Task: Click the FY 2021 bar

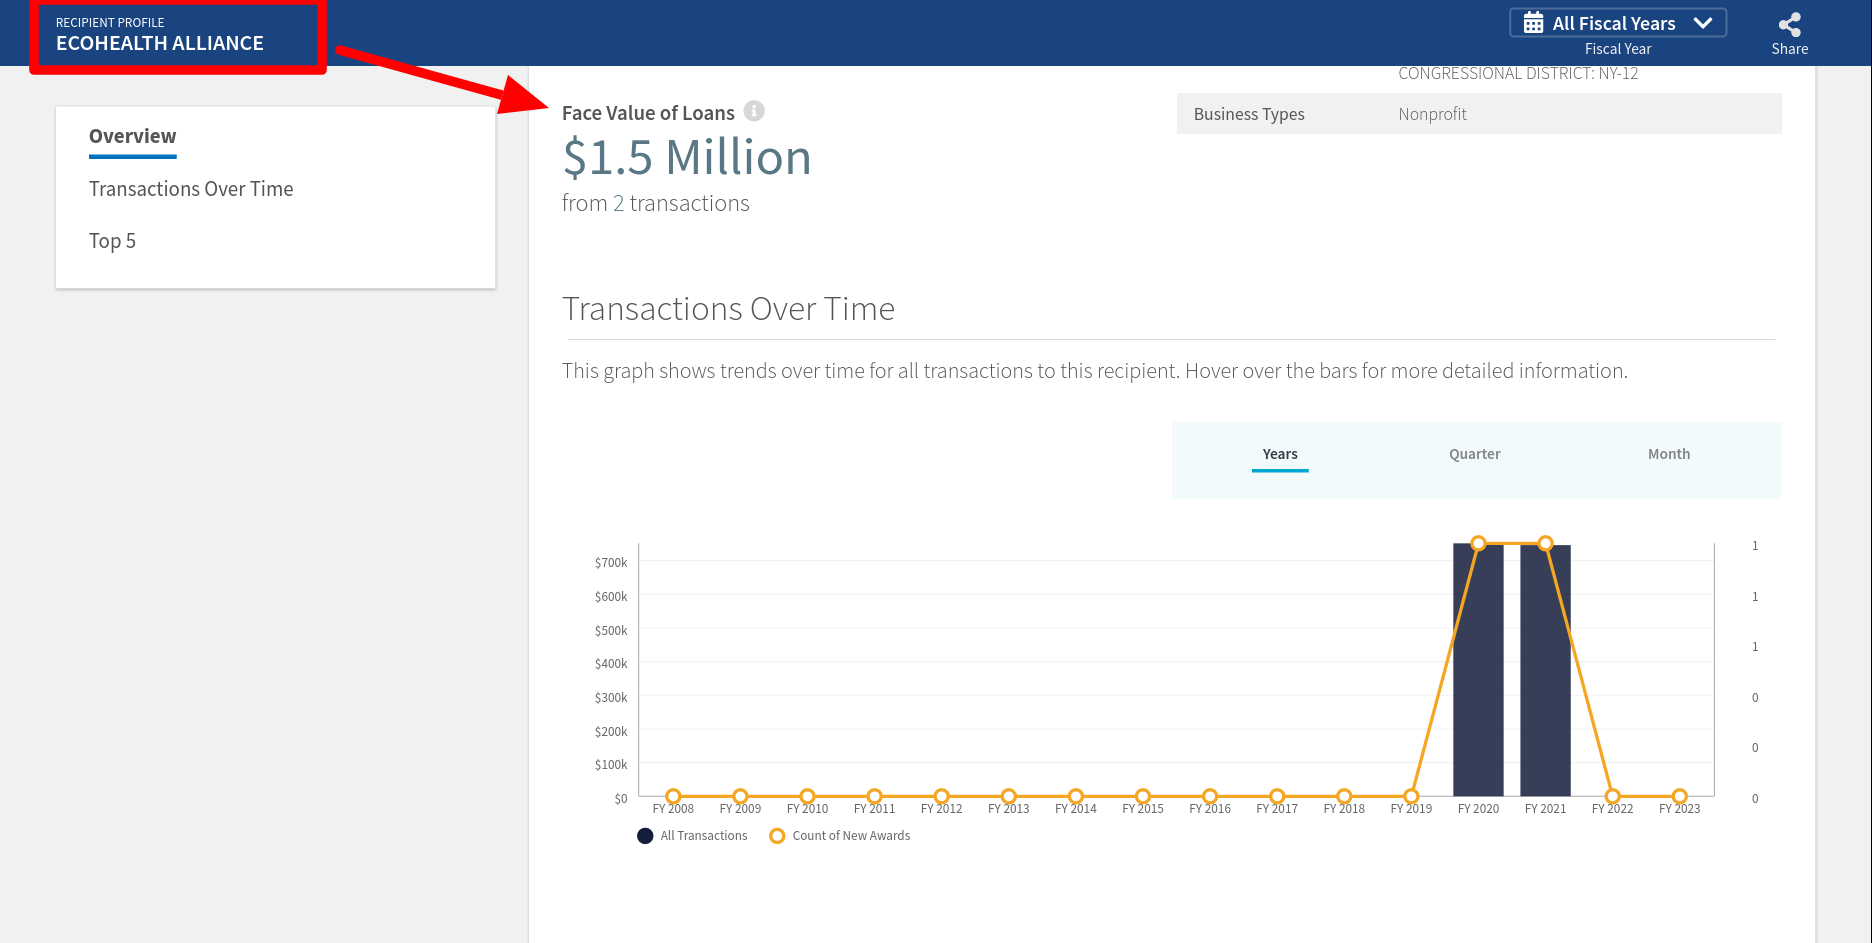Action: point(1545,680)
